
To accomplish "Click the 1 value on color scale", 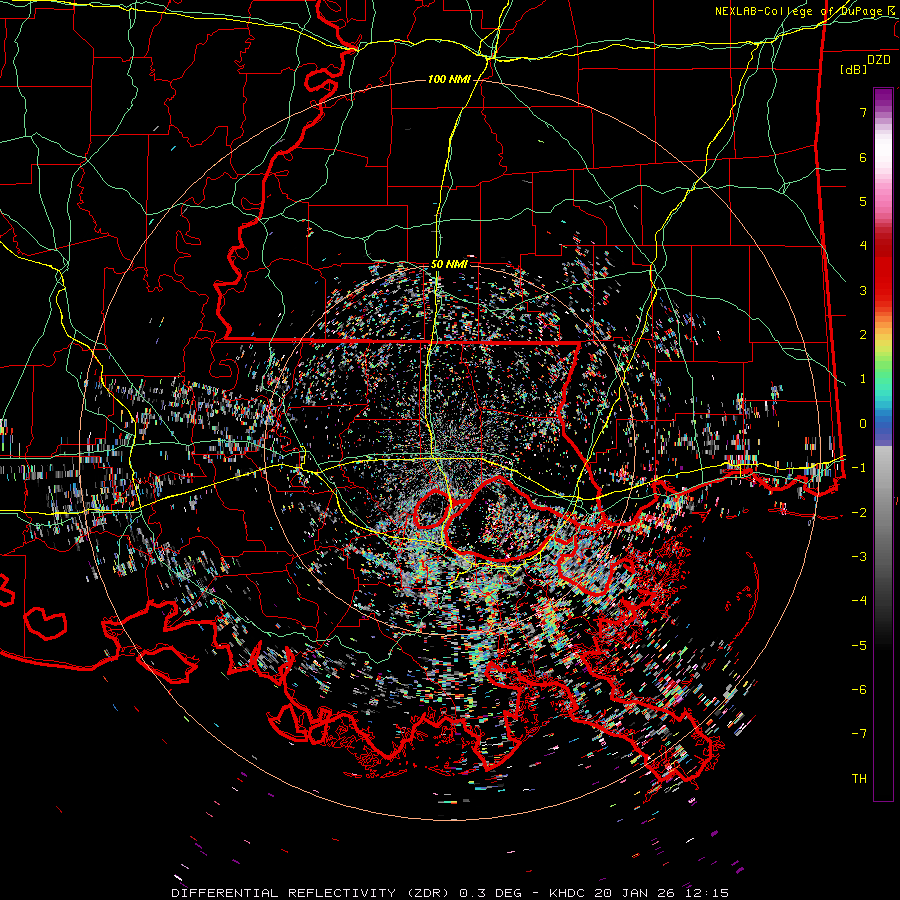I will [863, 379].
